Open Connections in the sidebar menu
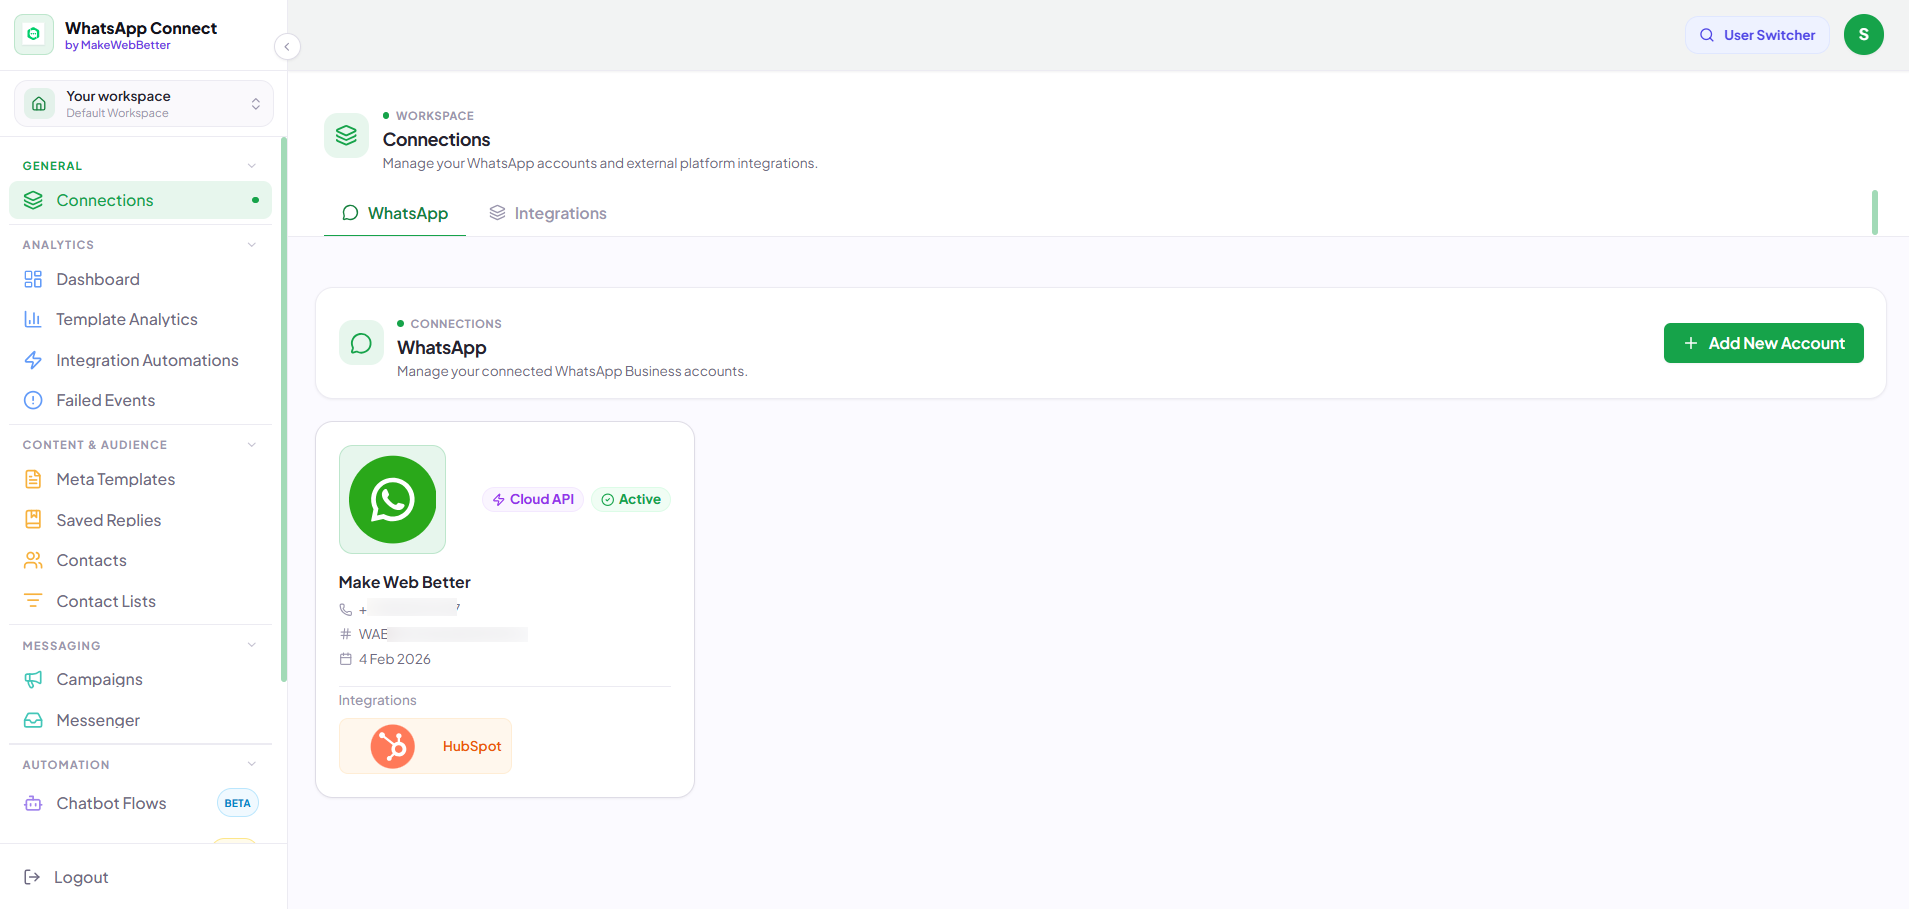The width and height of the screenshot is (1909, 909). pyautogui.click(x=140, y=200)
